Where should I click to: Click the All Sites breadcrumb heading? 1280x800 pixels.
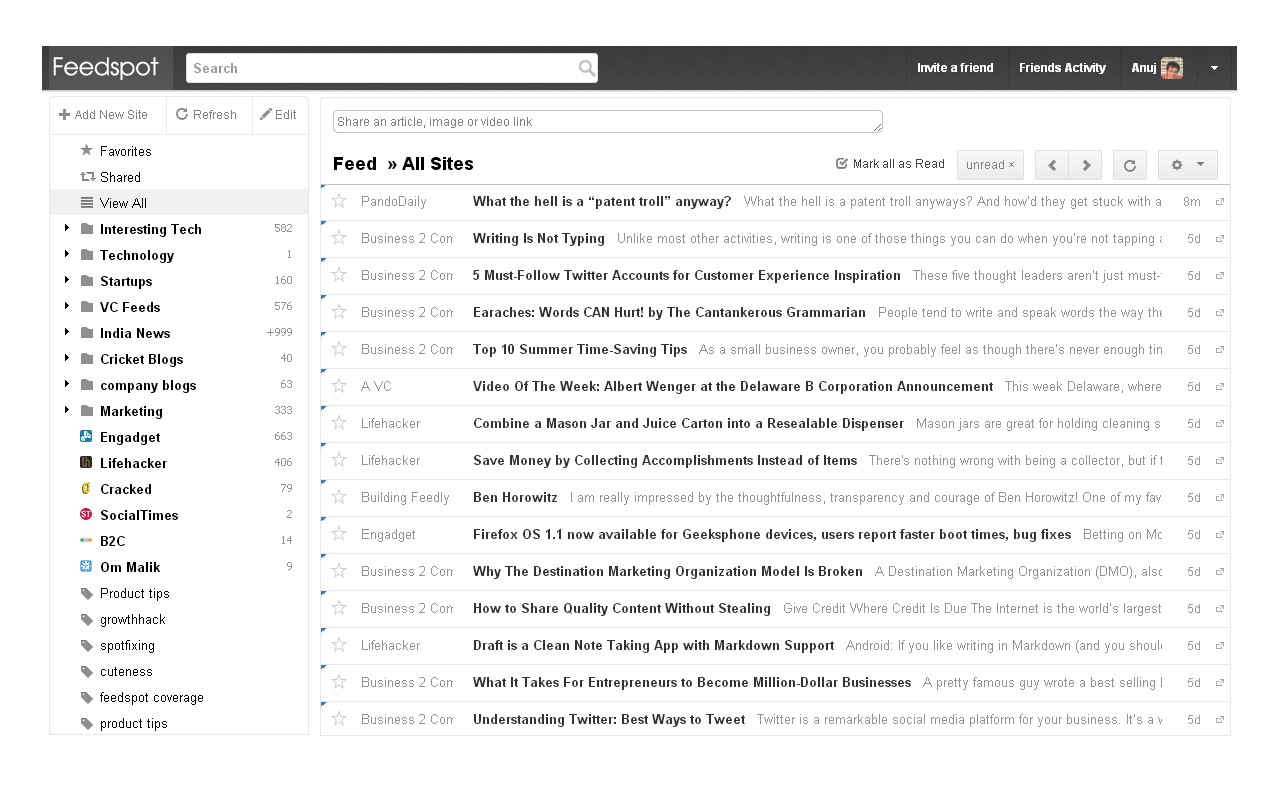click(x=438, y=164)
